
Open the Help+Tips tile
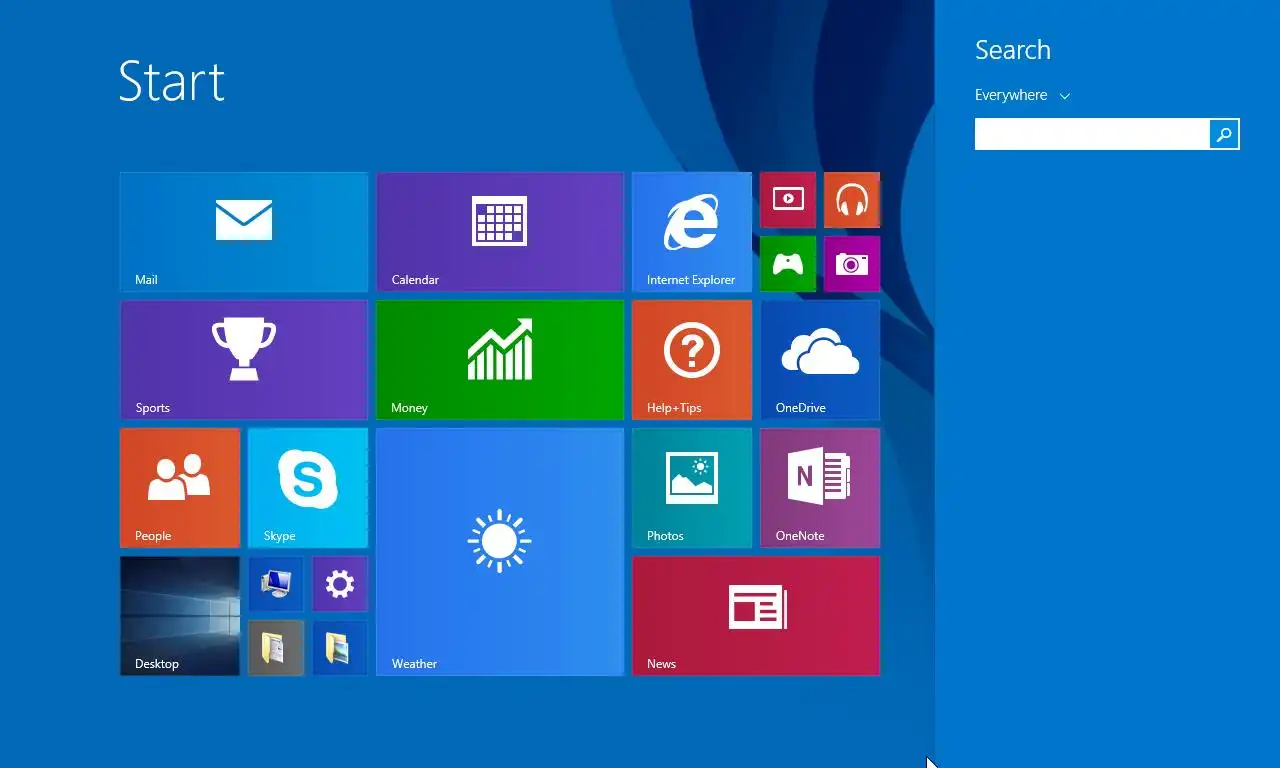coord(692,360)
